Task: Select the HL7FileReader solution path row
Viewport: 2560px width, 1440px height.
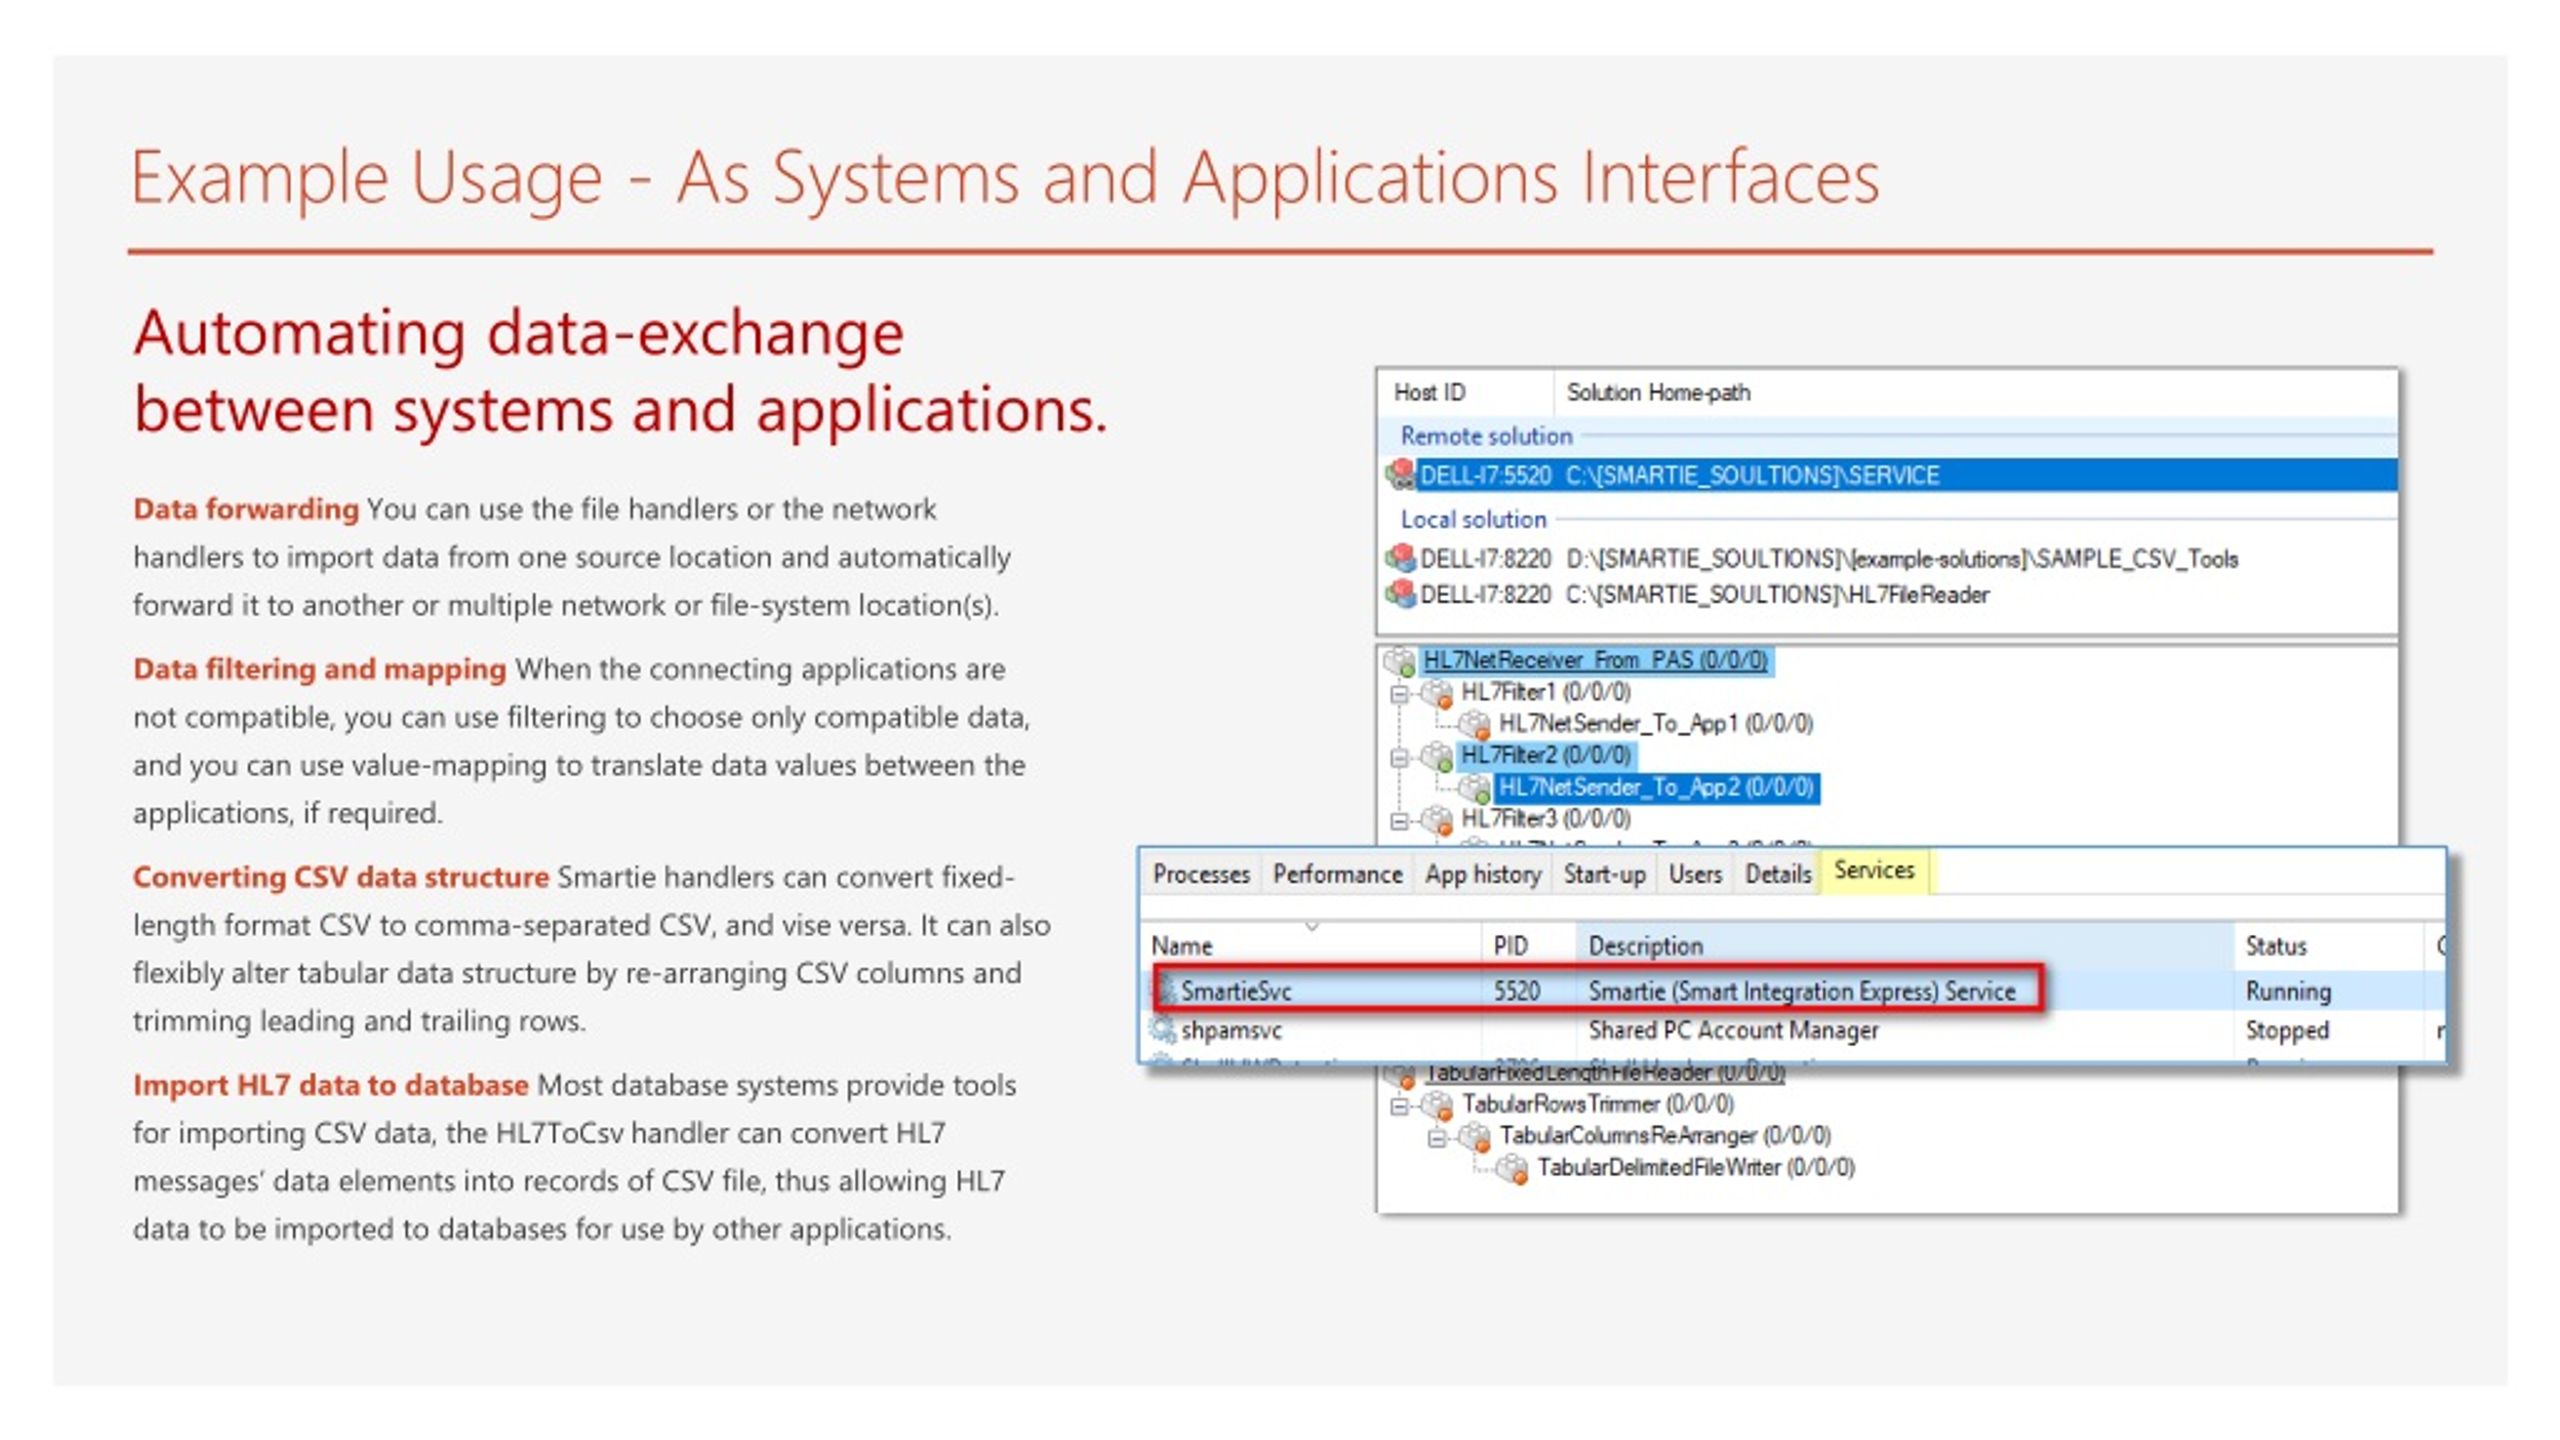Action: (x=1890, y=595)
